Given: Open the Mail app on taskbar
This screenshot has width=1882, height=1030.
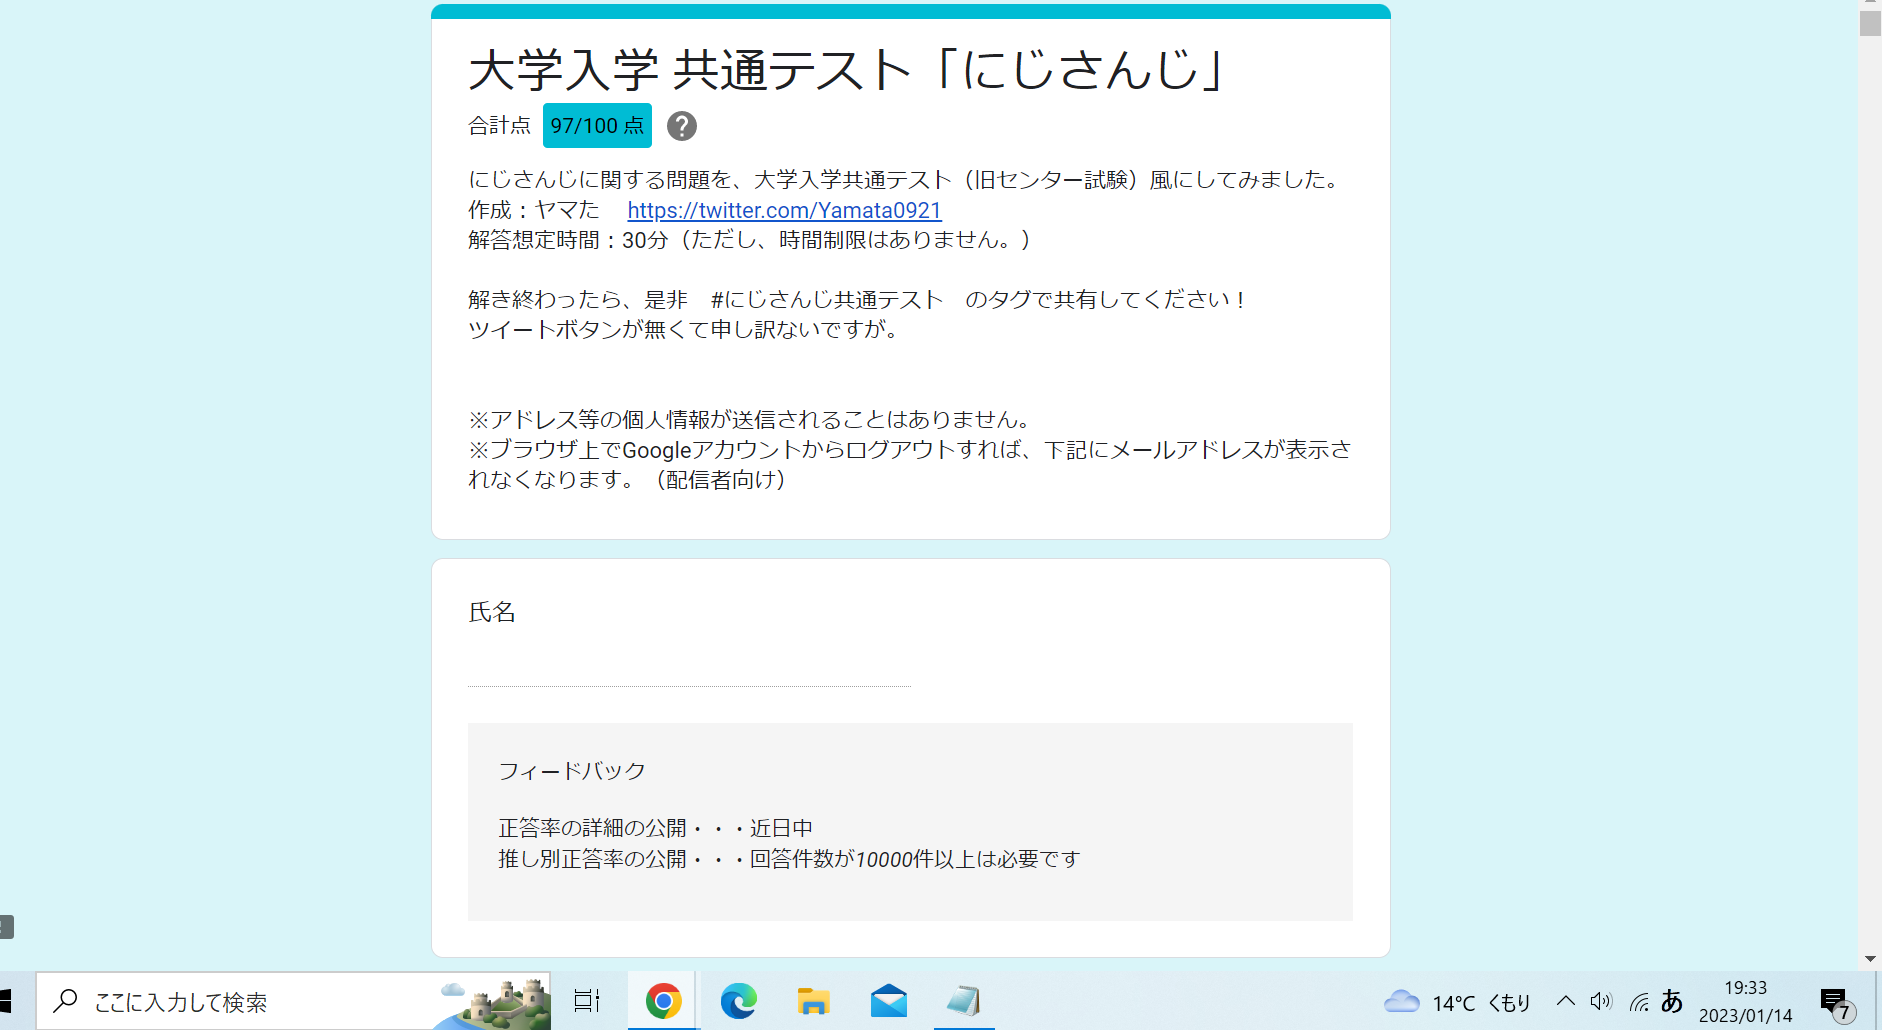Looking at the screenshot, I should [888, 1001].
